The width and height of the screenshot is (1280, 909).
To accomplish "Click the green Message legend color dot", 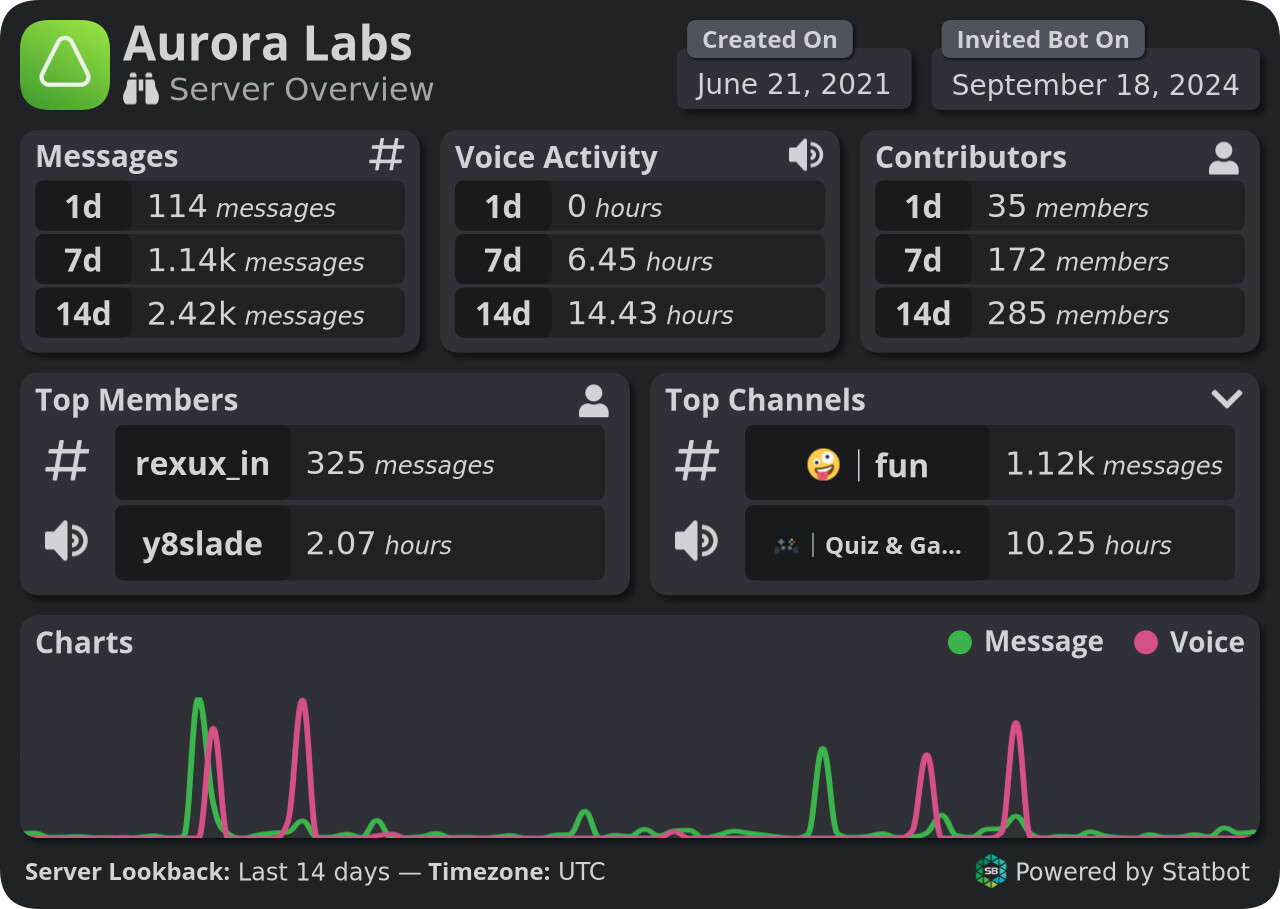I will [x=959, y=642].
